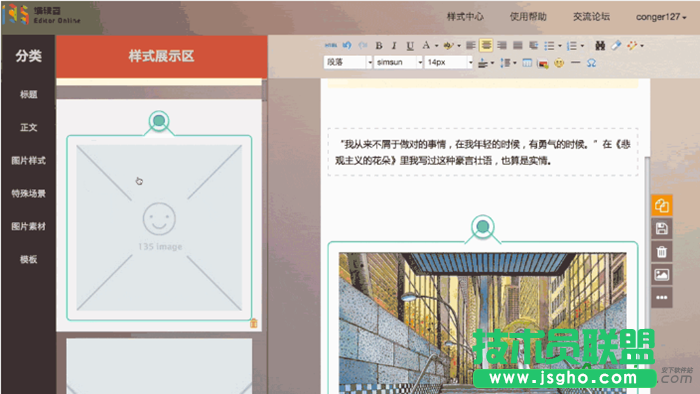Click into the quoted paragraph text

483,152
